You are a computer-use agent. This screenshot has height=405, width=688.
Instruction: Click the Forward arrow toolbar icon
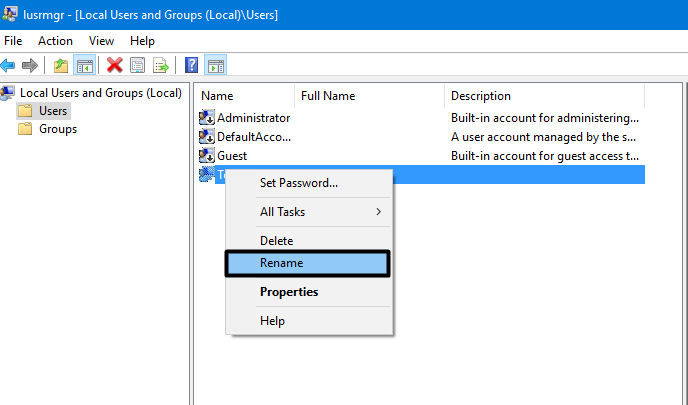tap(30, 66)
